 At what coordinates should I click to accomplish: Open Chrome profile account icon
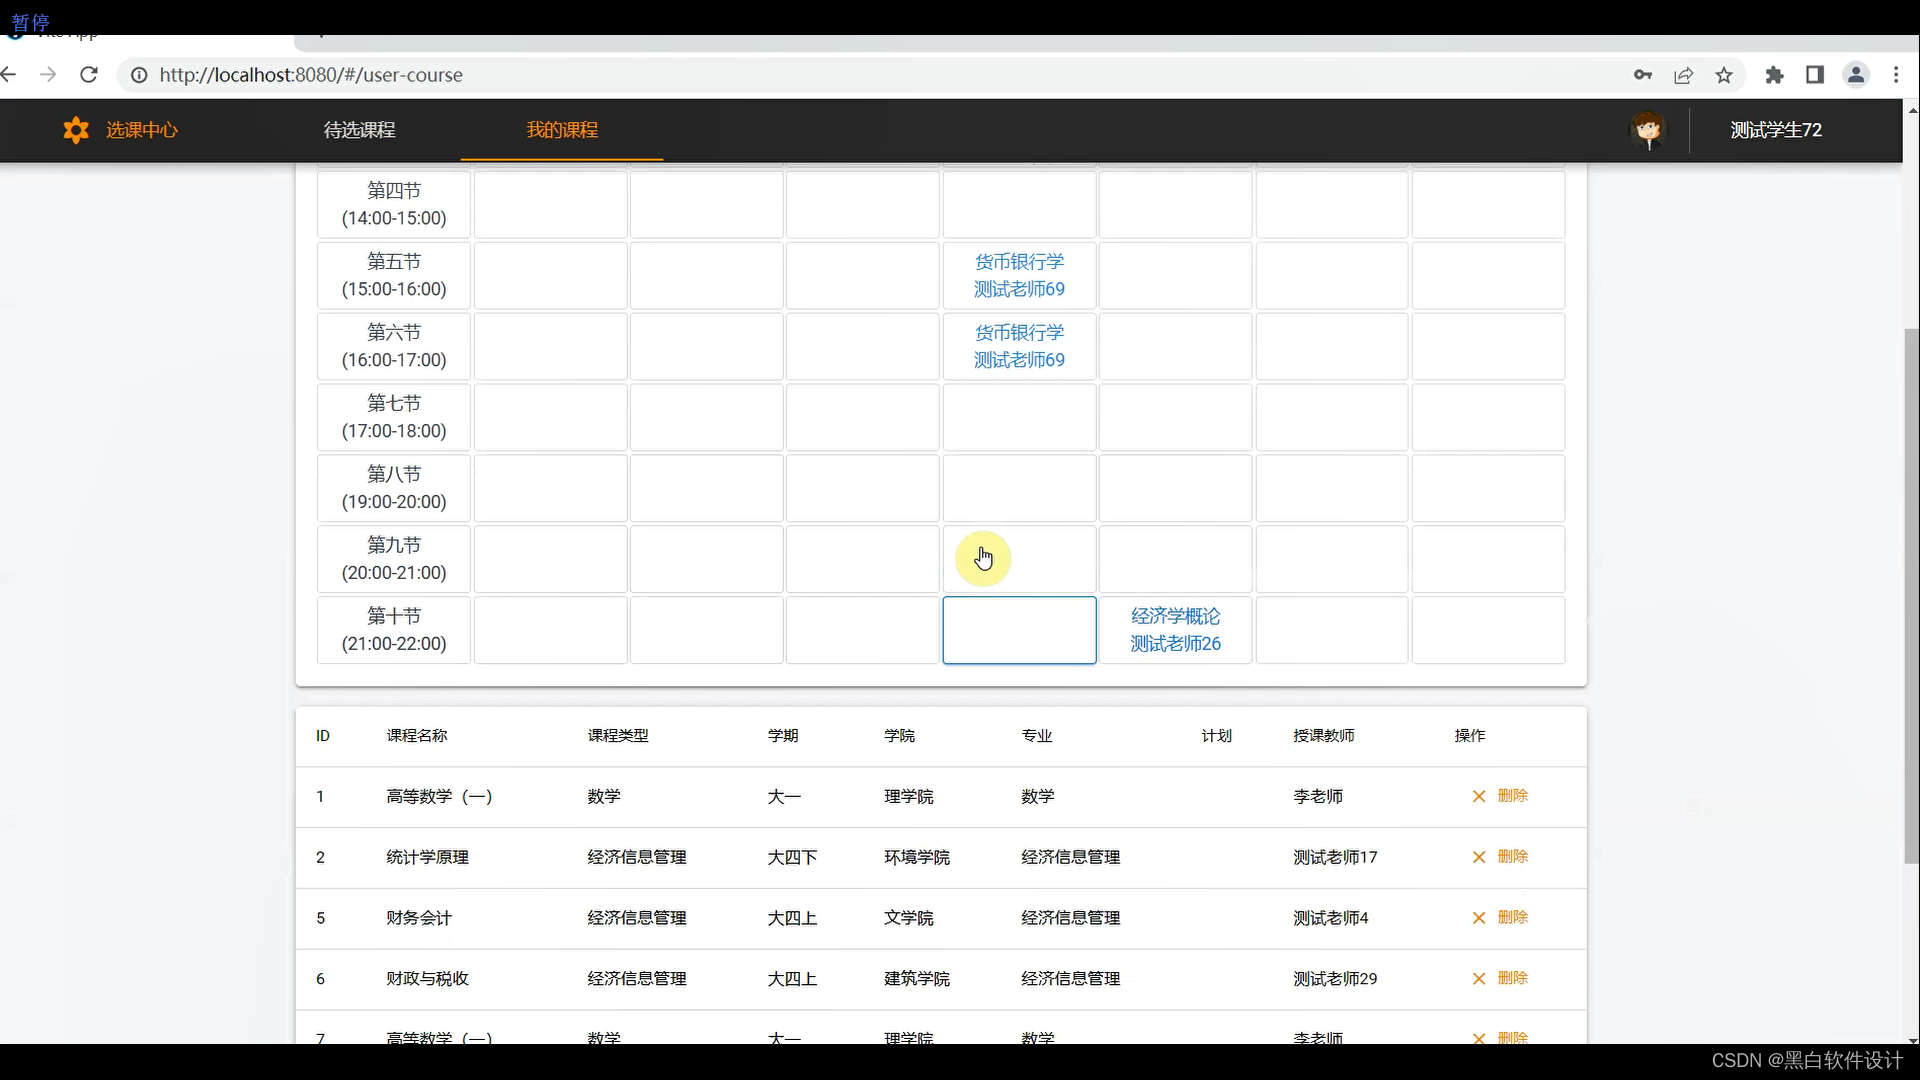[x=1856, y=75]
